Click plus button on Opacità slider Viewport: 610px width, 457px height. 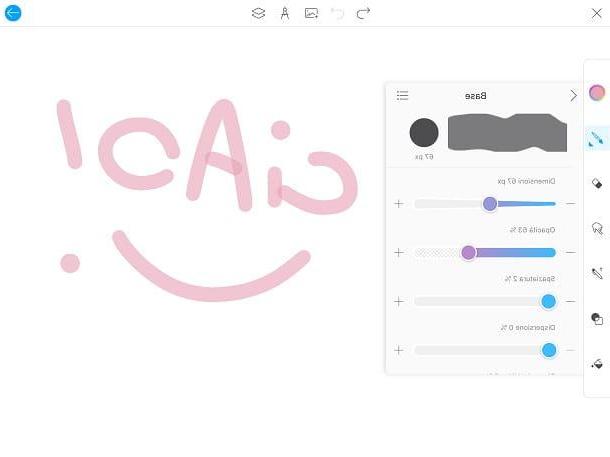[399, 253]
